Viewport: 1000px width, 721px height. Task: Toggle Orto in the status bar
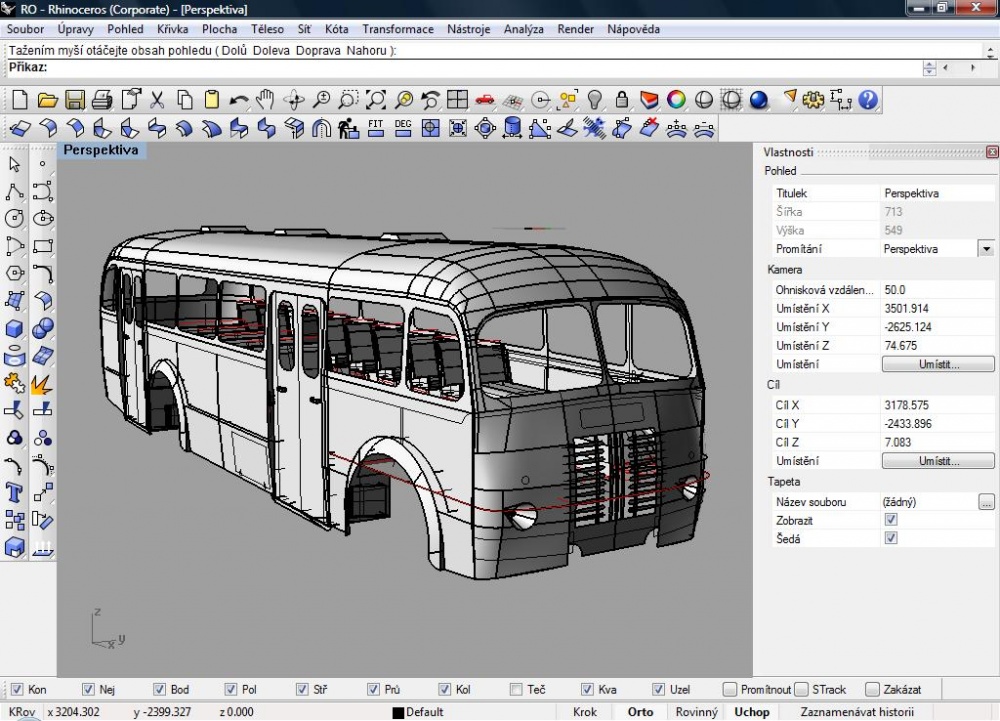tap(640, 711)
